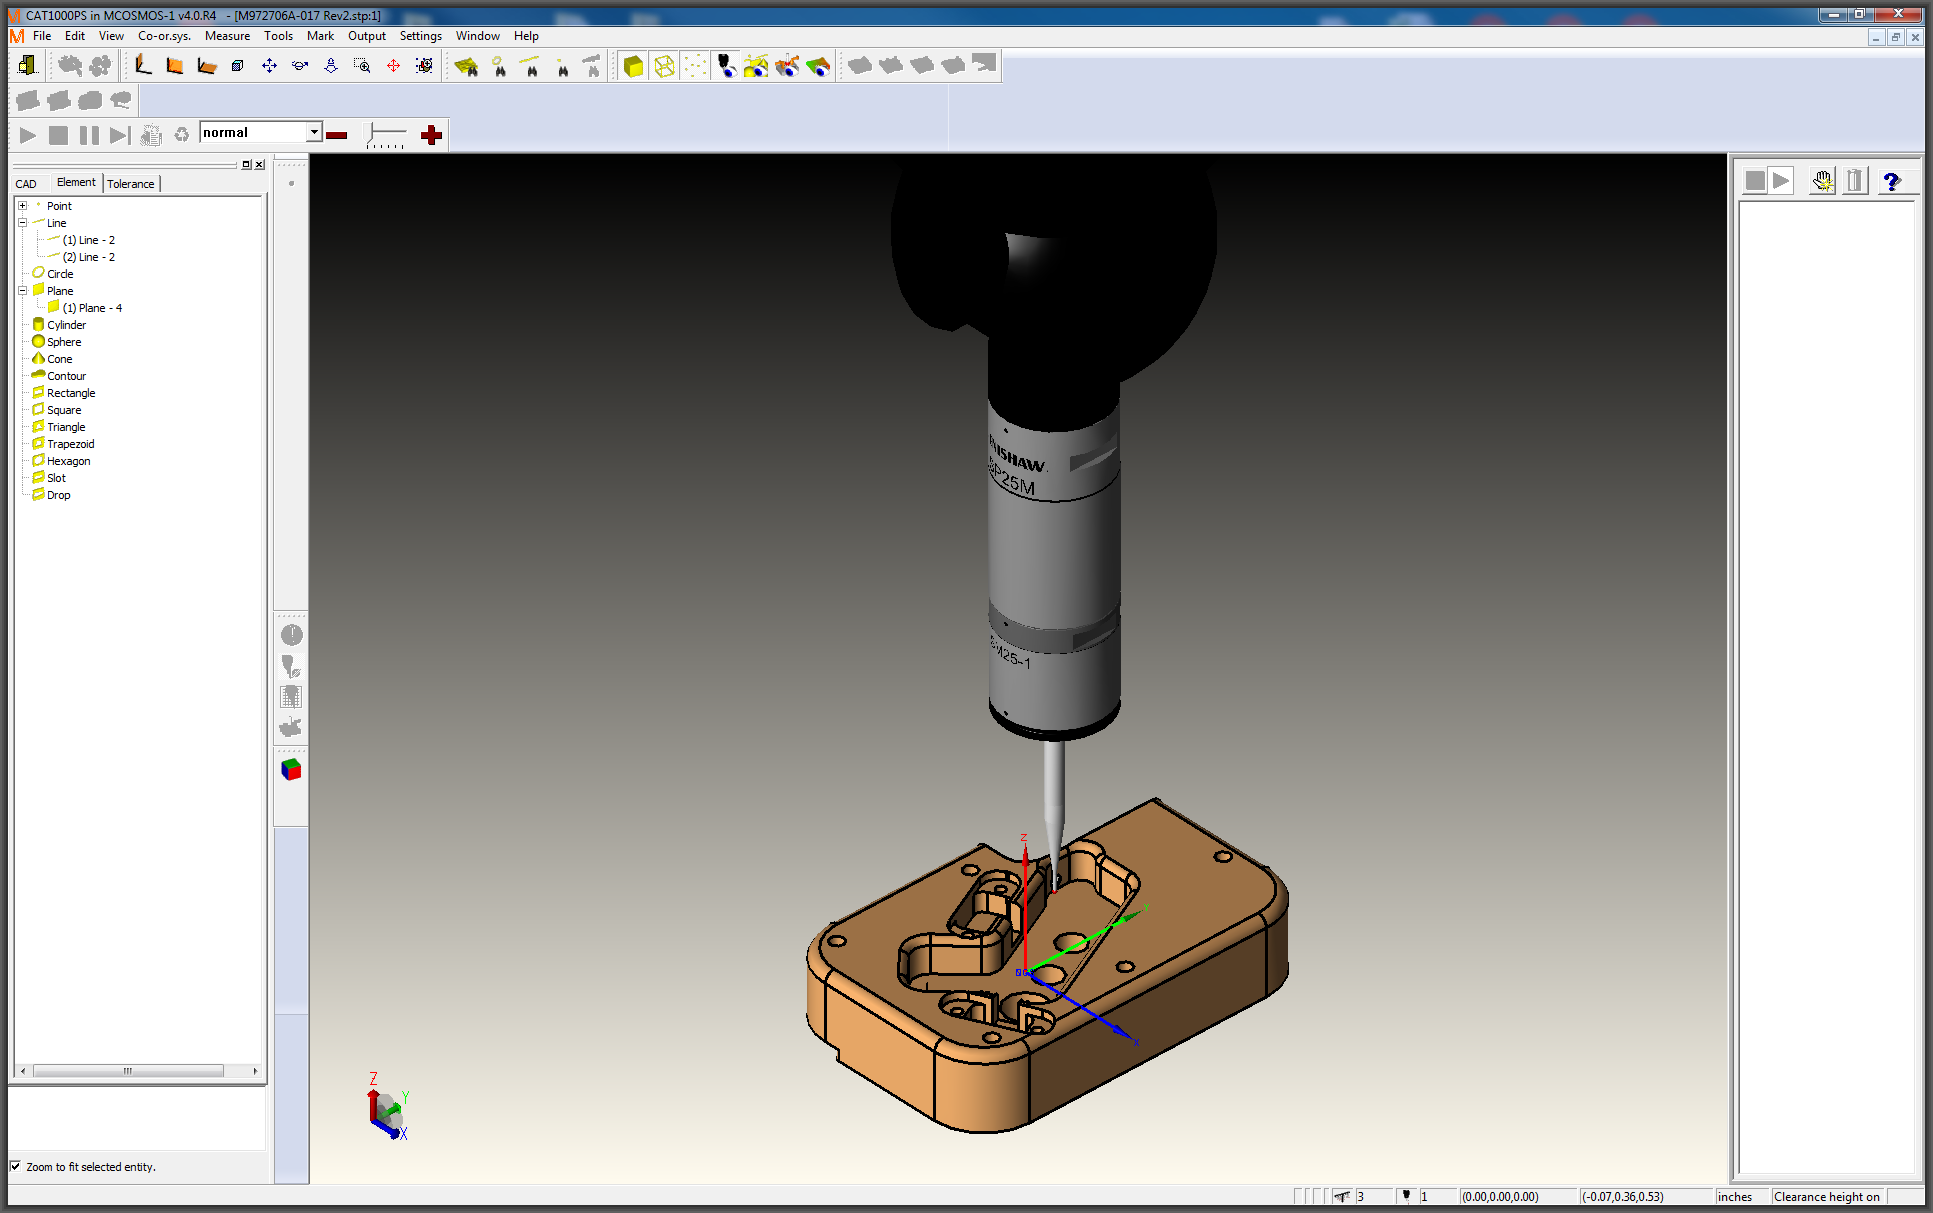
Task: Open the Window menu
Action: pos(478,36)
